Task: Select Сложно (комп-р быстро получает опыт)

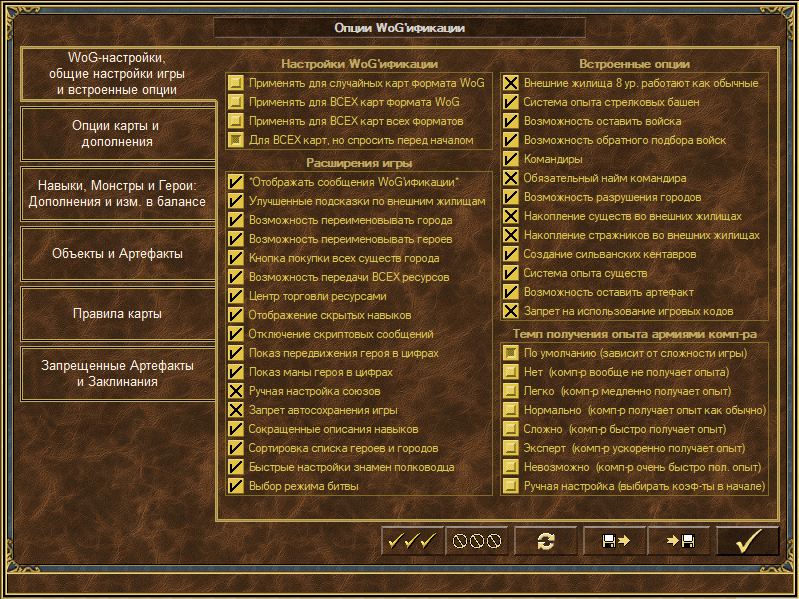Action: tap(511, 429)
